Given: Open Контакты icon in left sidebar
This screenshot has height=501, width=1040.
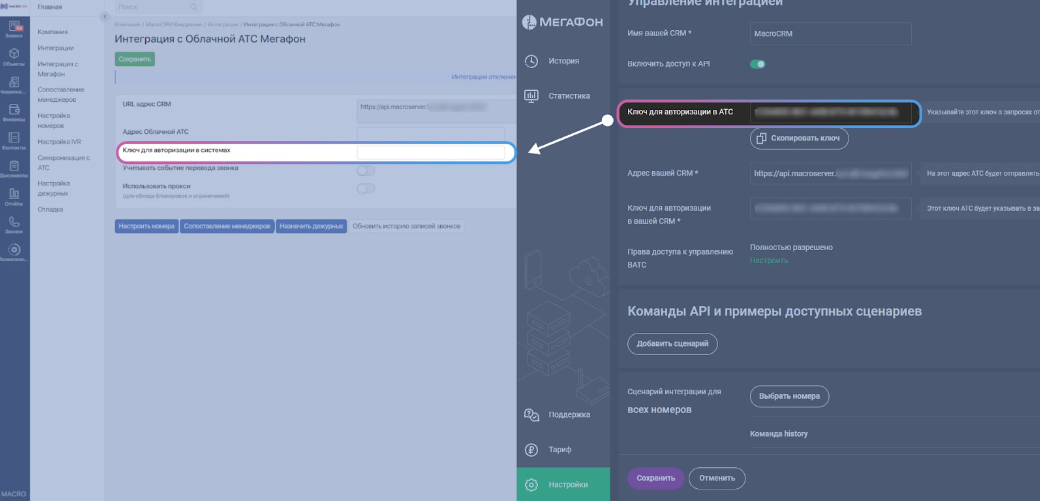Looking at the screenshot, I should (x=14, y=139).
